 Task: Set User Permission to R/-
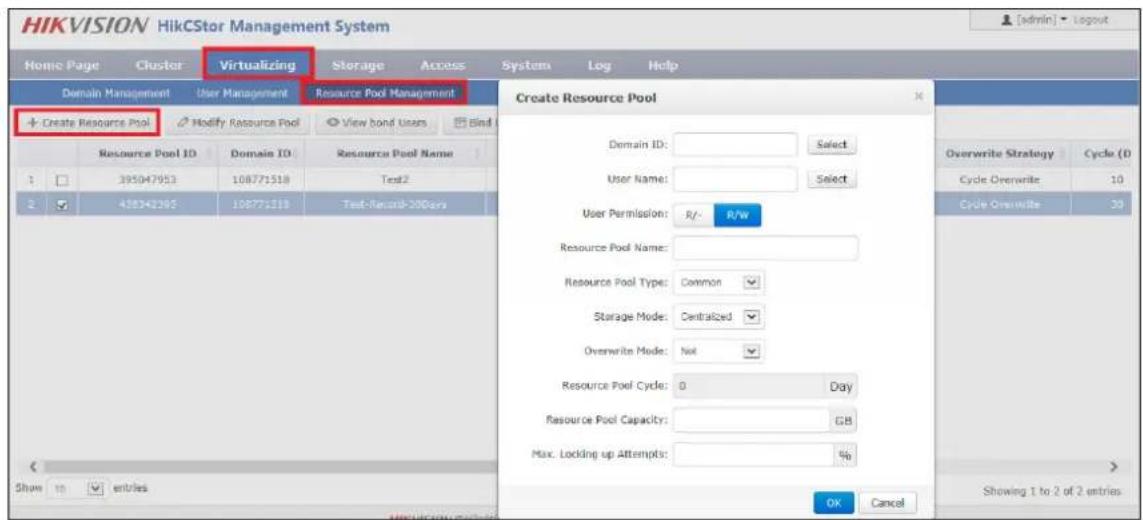[x=691, y=217]
